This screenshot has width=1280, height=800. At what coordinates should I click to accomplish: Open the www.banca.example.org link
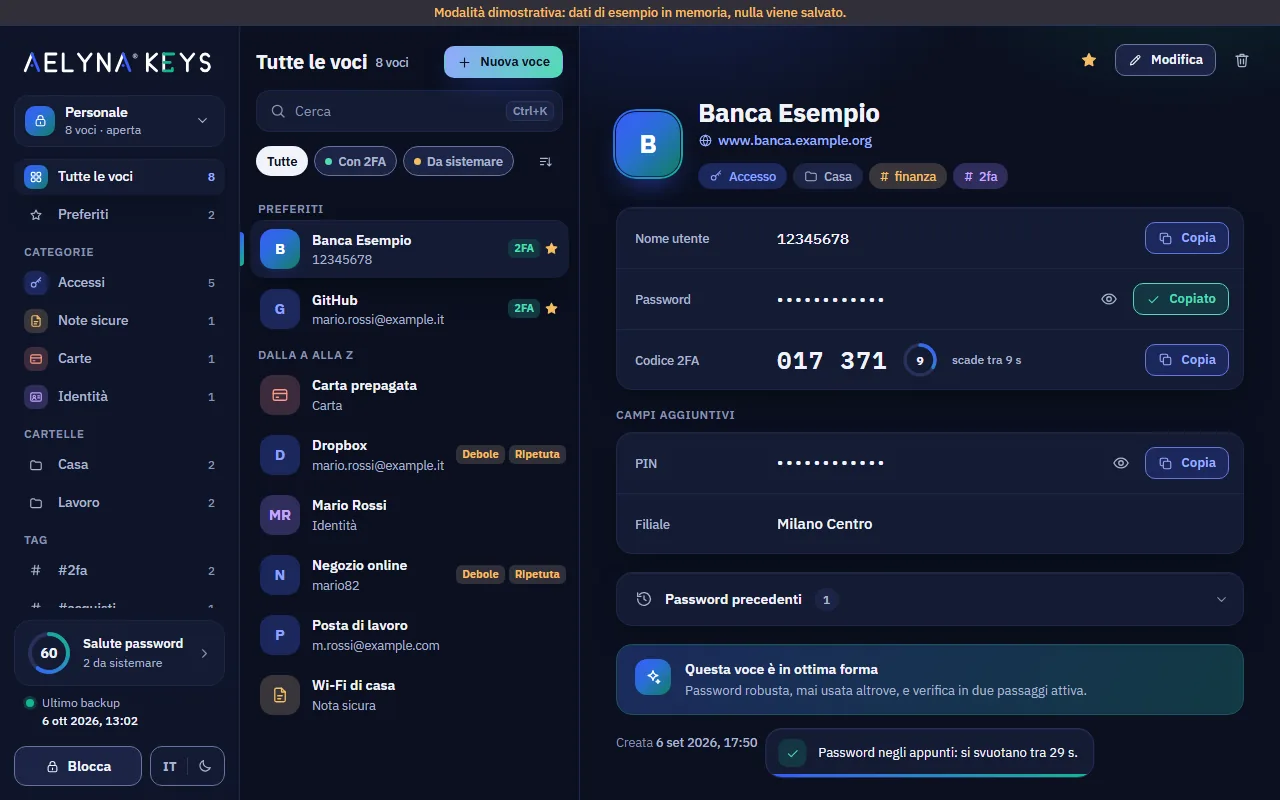point(795,141)
